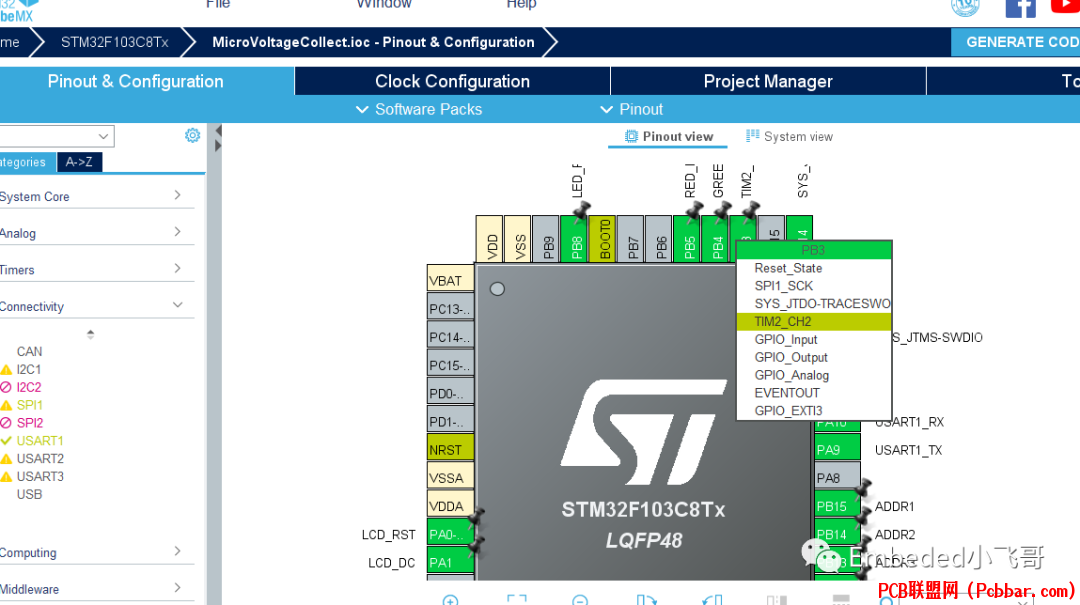Open the categories settings gear
1080x605 pixels.
click(x=192, y=135)
